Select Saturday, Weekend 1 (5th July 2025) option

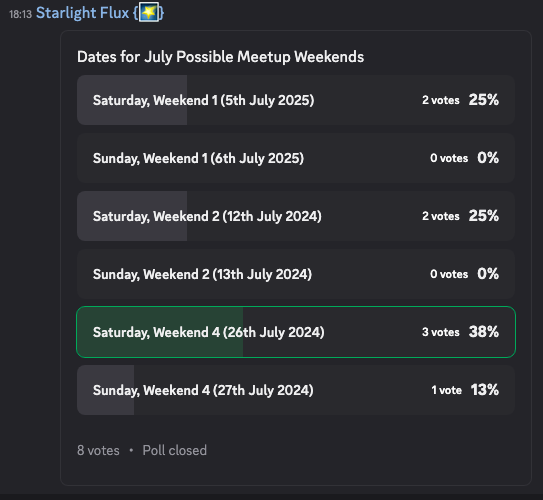[296, 100]
